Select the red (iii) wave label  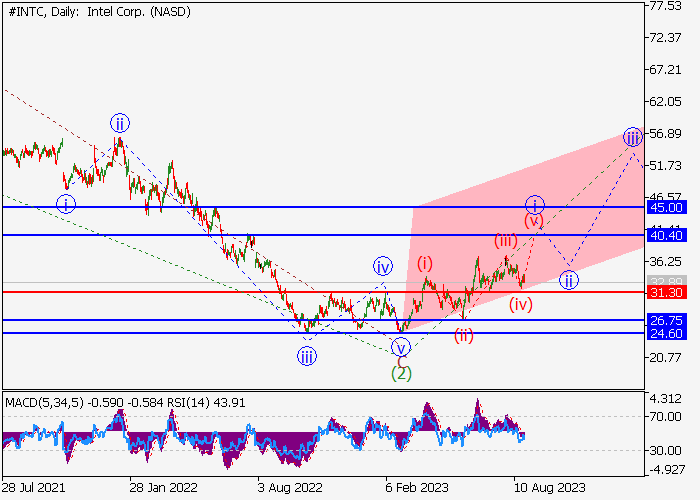(506, 241)
